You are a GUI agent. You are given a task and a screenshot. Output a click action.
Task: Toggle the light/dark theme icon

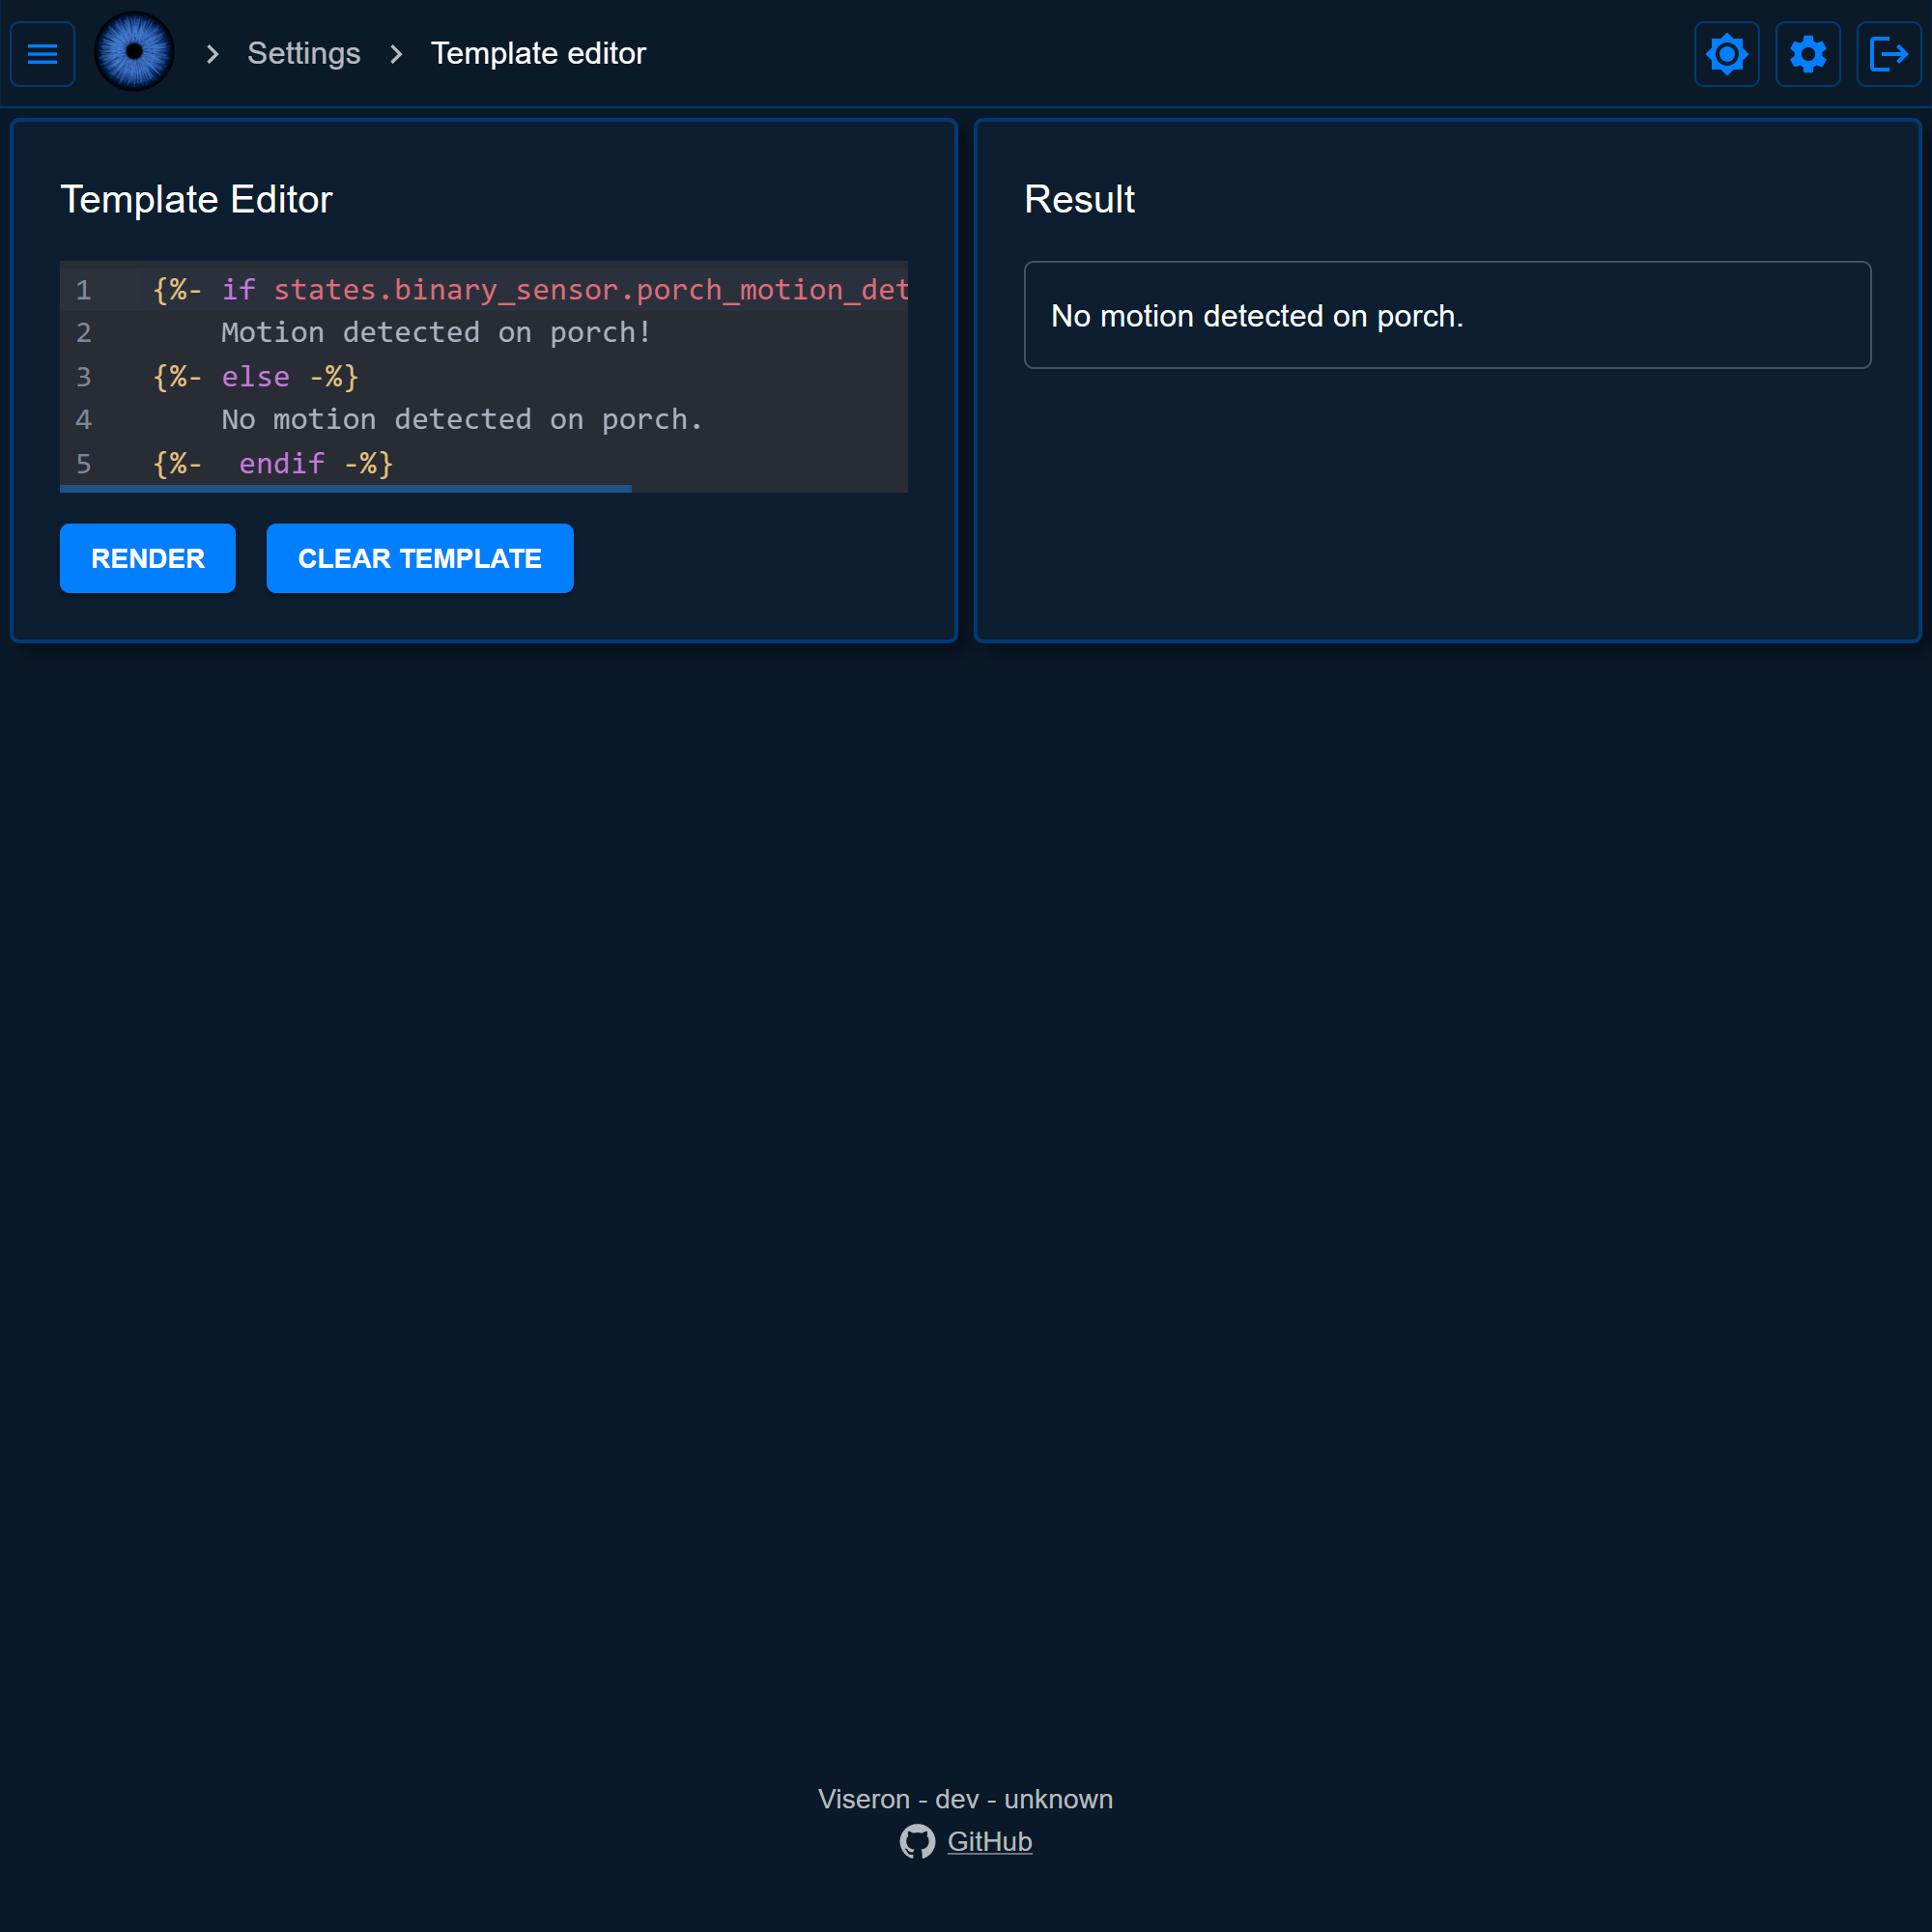tap(1726, 54)
